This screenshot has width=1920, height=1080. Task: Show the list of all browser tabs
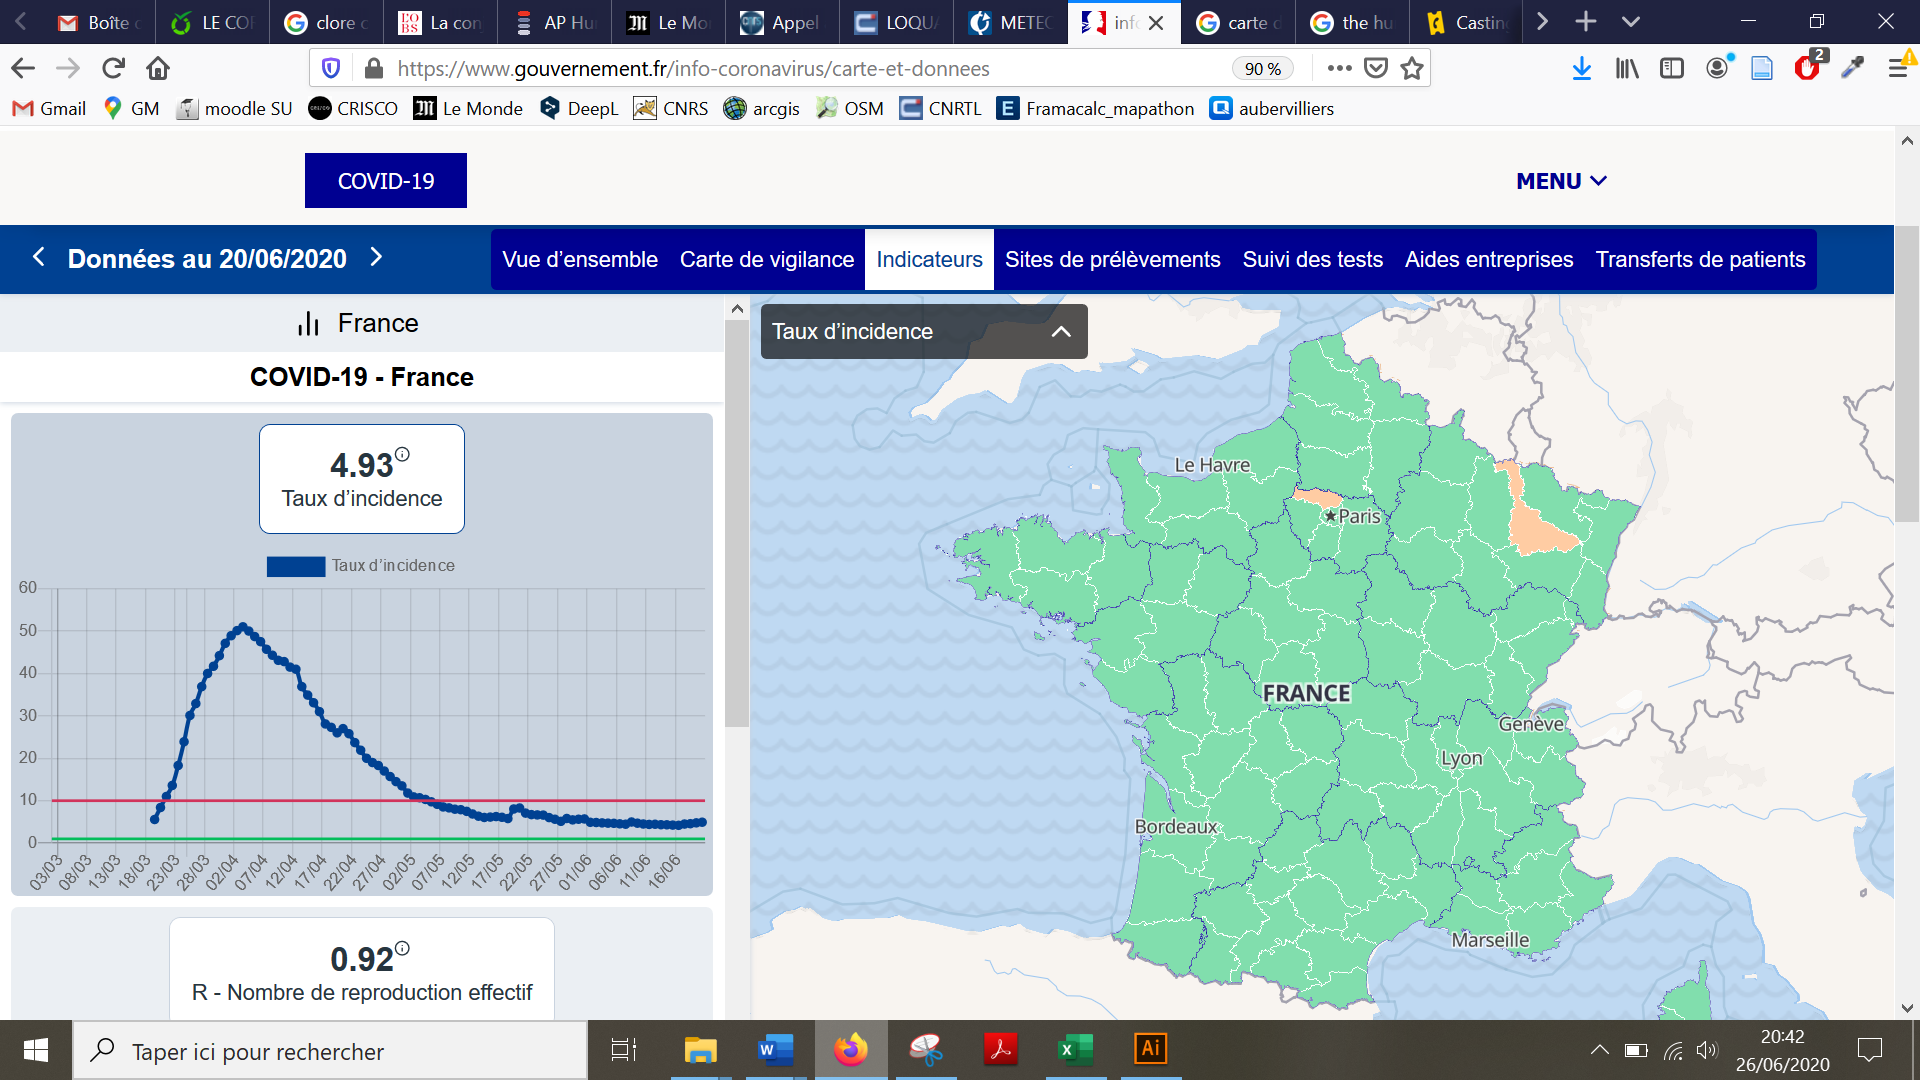click(1631, 22)
